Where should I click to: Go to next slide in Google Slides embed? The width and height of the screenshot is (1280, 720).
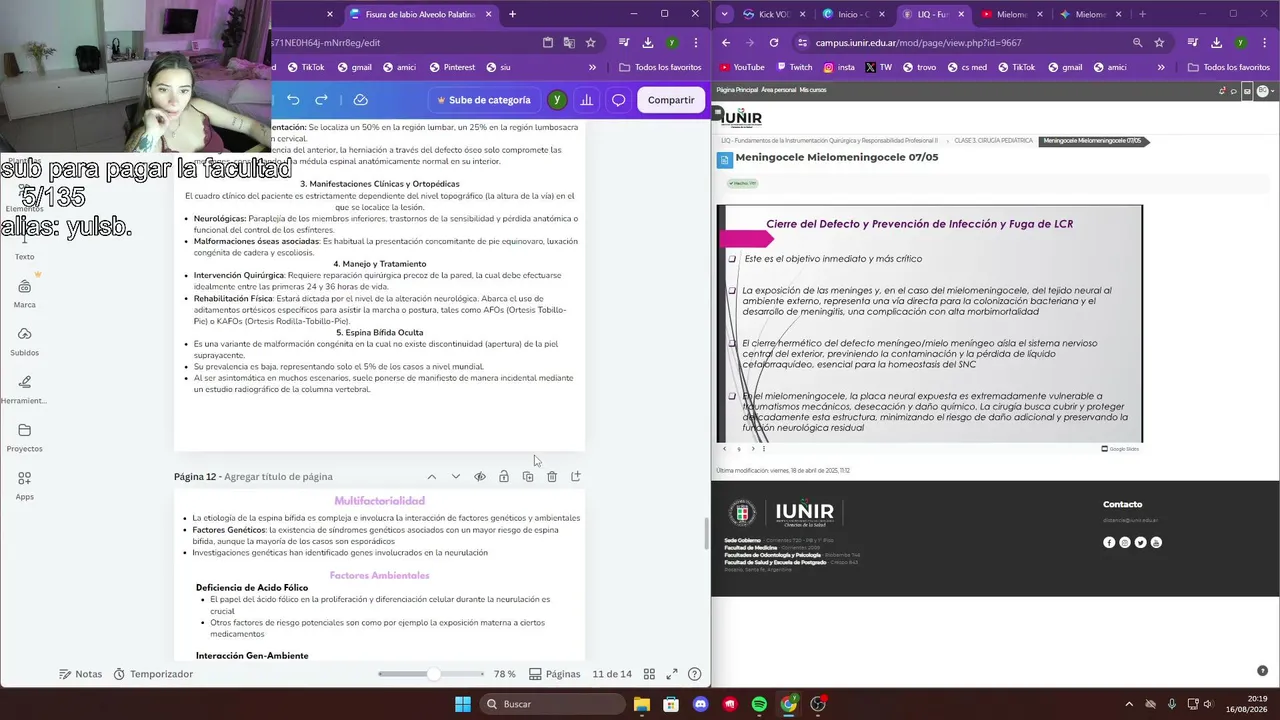(753, 448)
